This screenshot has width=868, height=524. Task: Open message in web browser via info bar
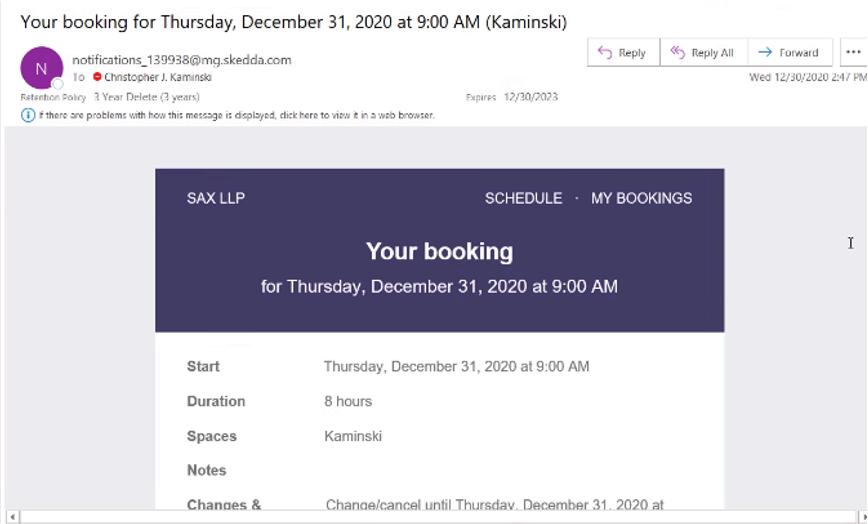(x=236, y=115)
